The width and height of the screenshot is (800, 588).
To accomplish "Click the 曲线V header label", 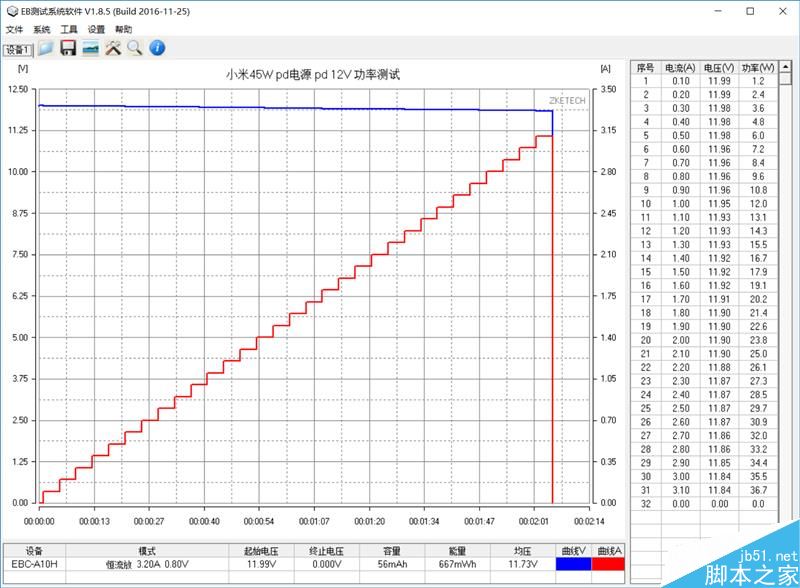I will pos(573,551).
